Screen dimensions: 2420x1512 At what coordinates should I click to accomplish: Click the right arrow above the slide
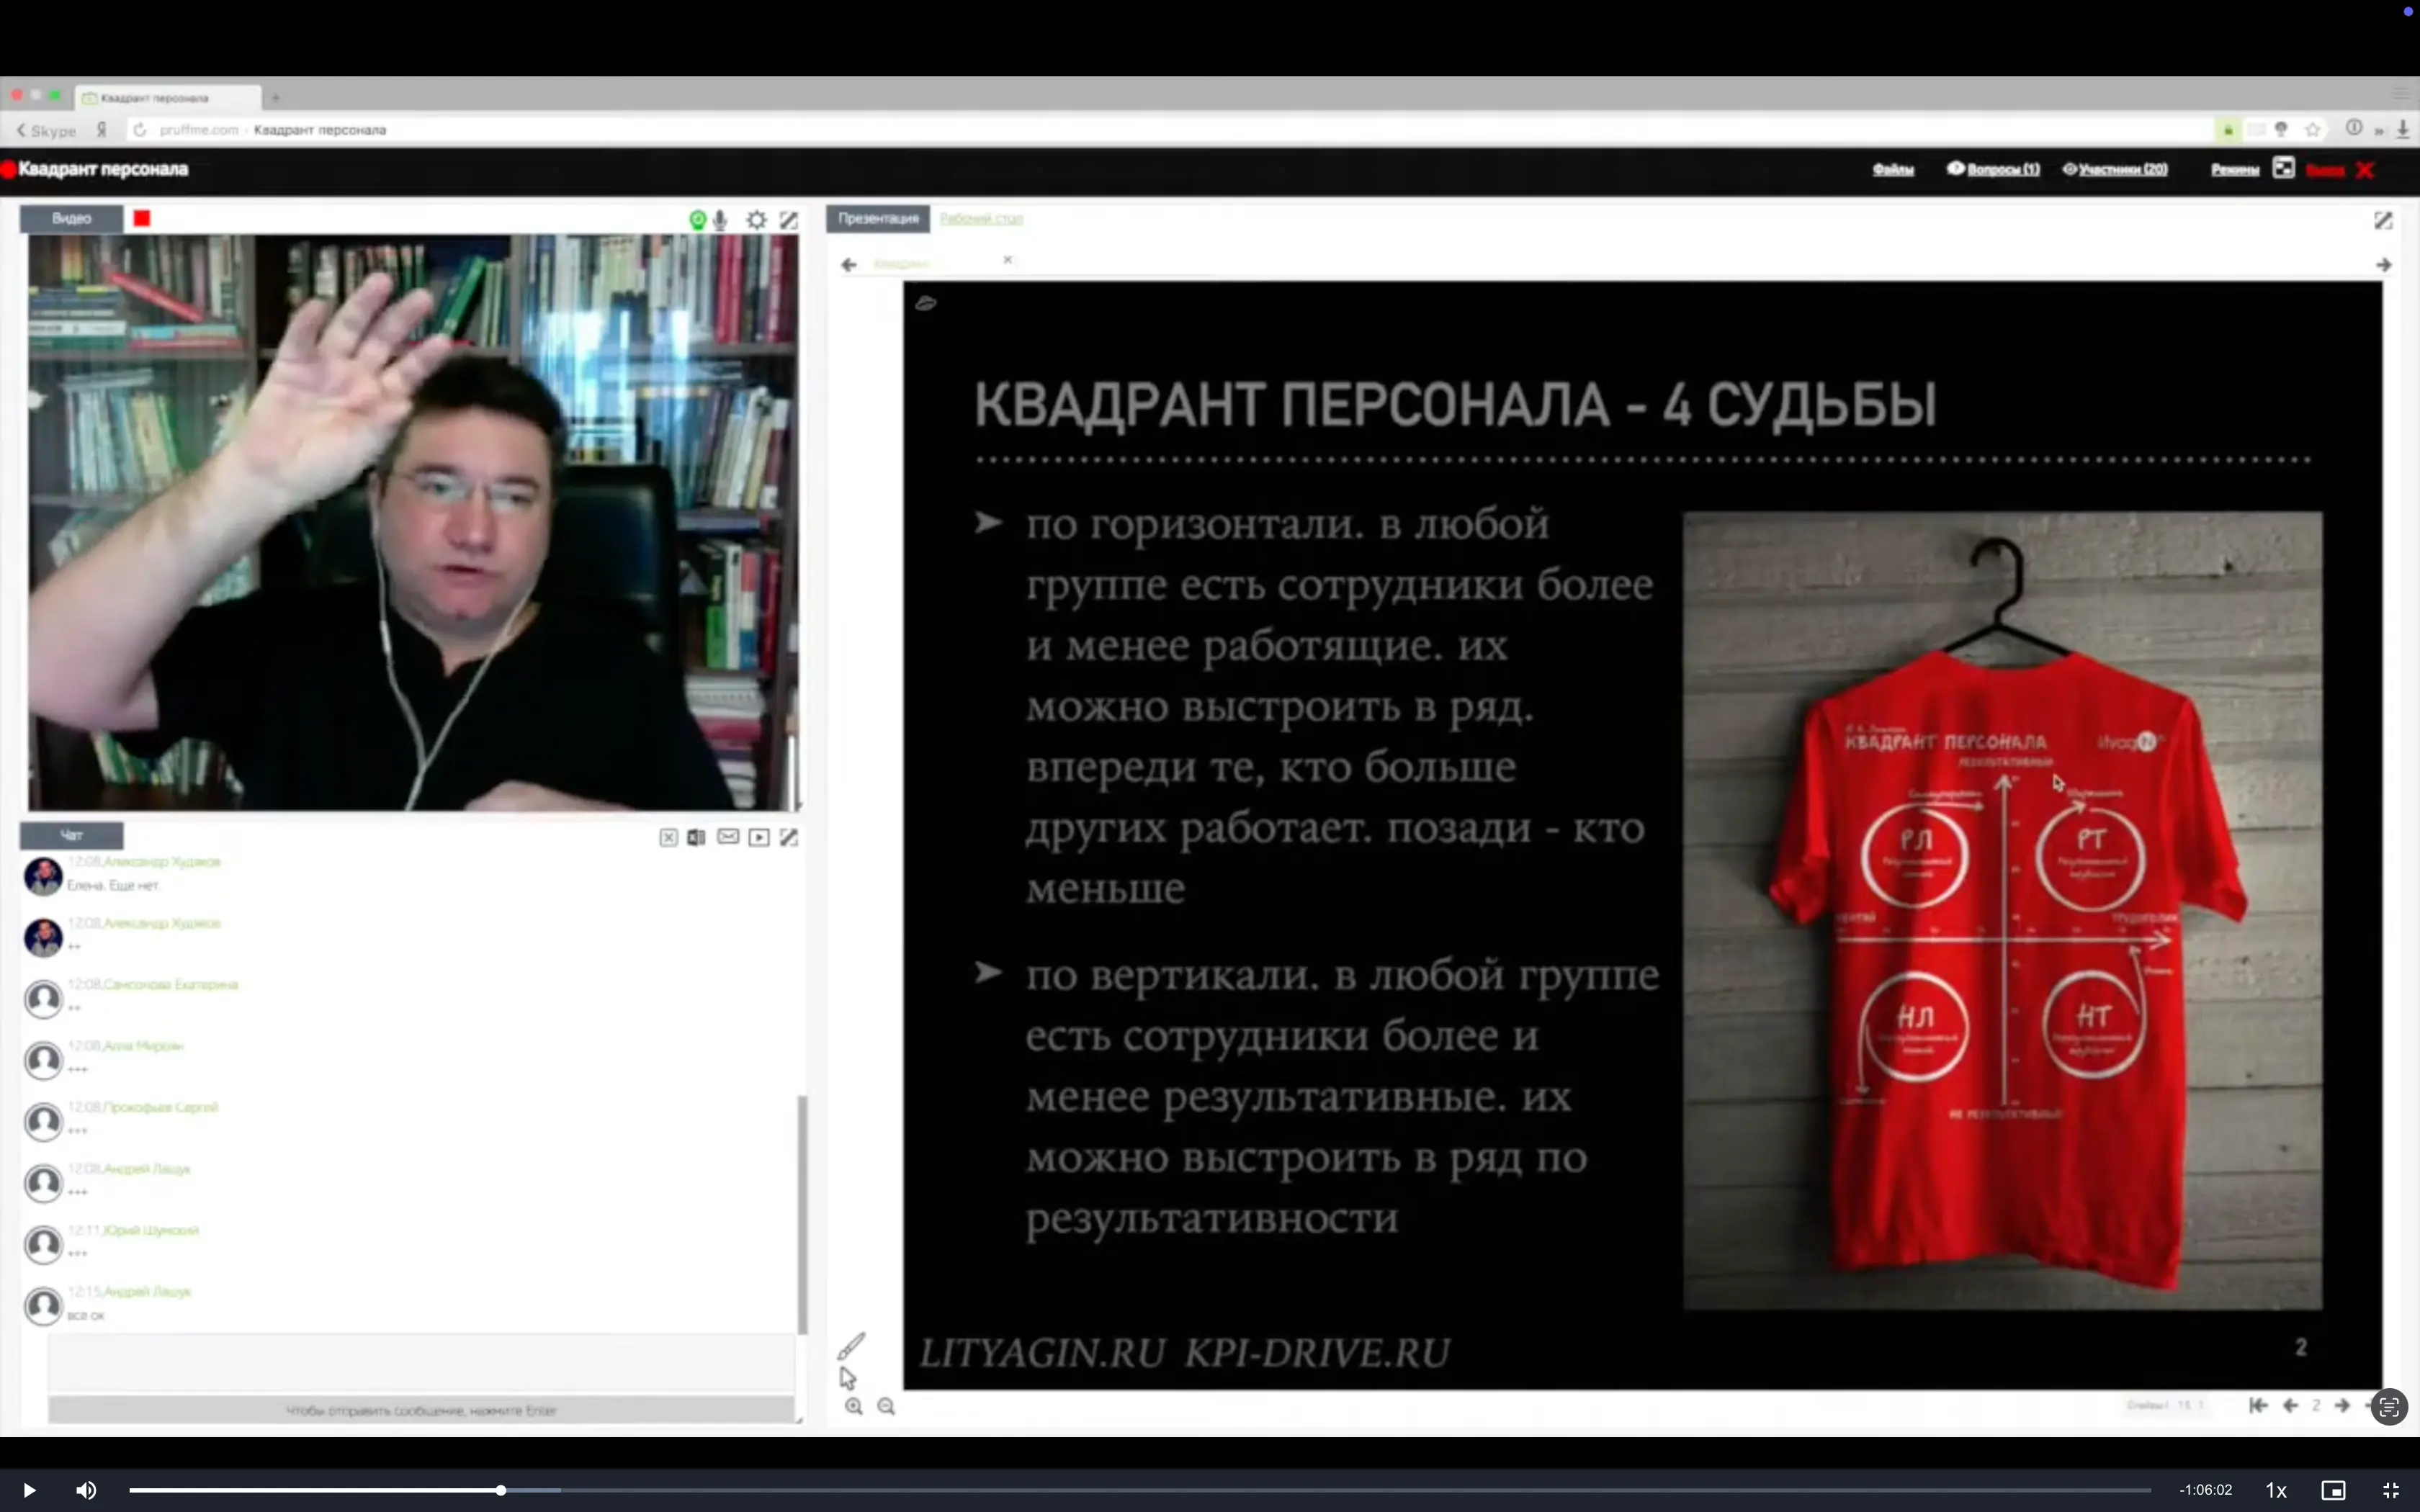[x=2384, y=265]
